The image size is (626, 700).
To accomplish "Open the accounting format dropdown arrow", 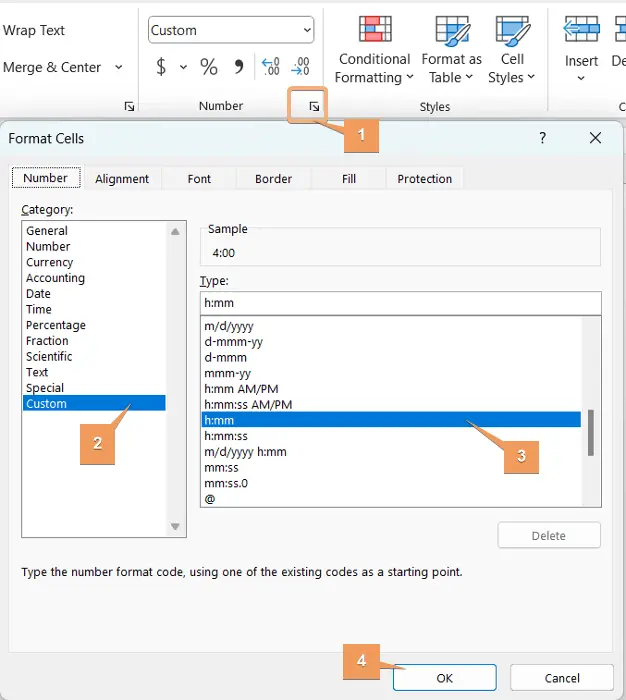I will pos(183,67).
